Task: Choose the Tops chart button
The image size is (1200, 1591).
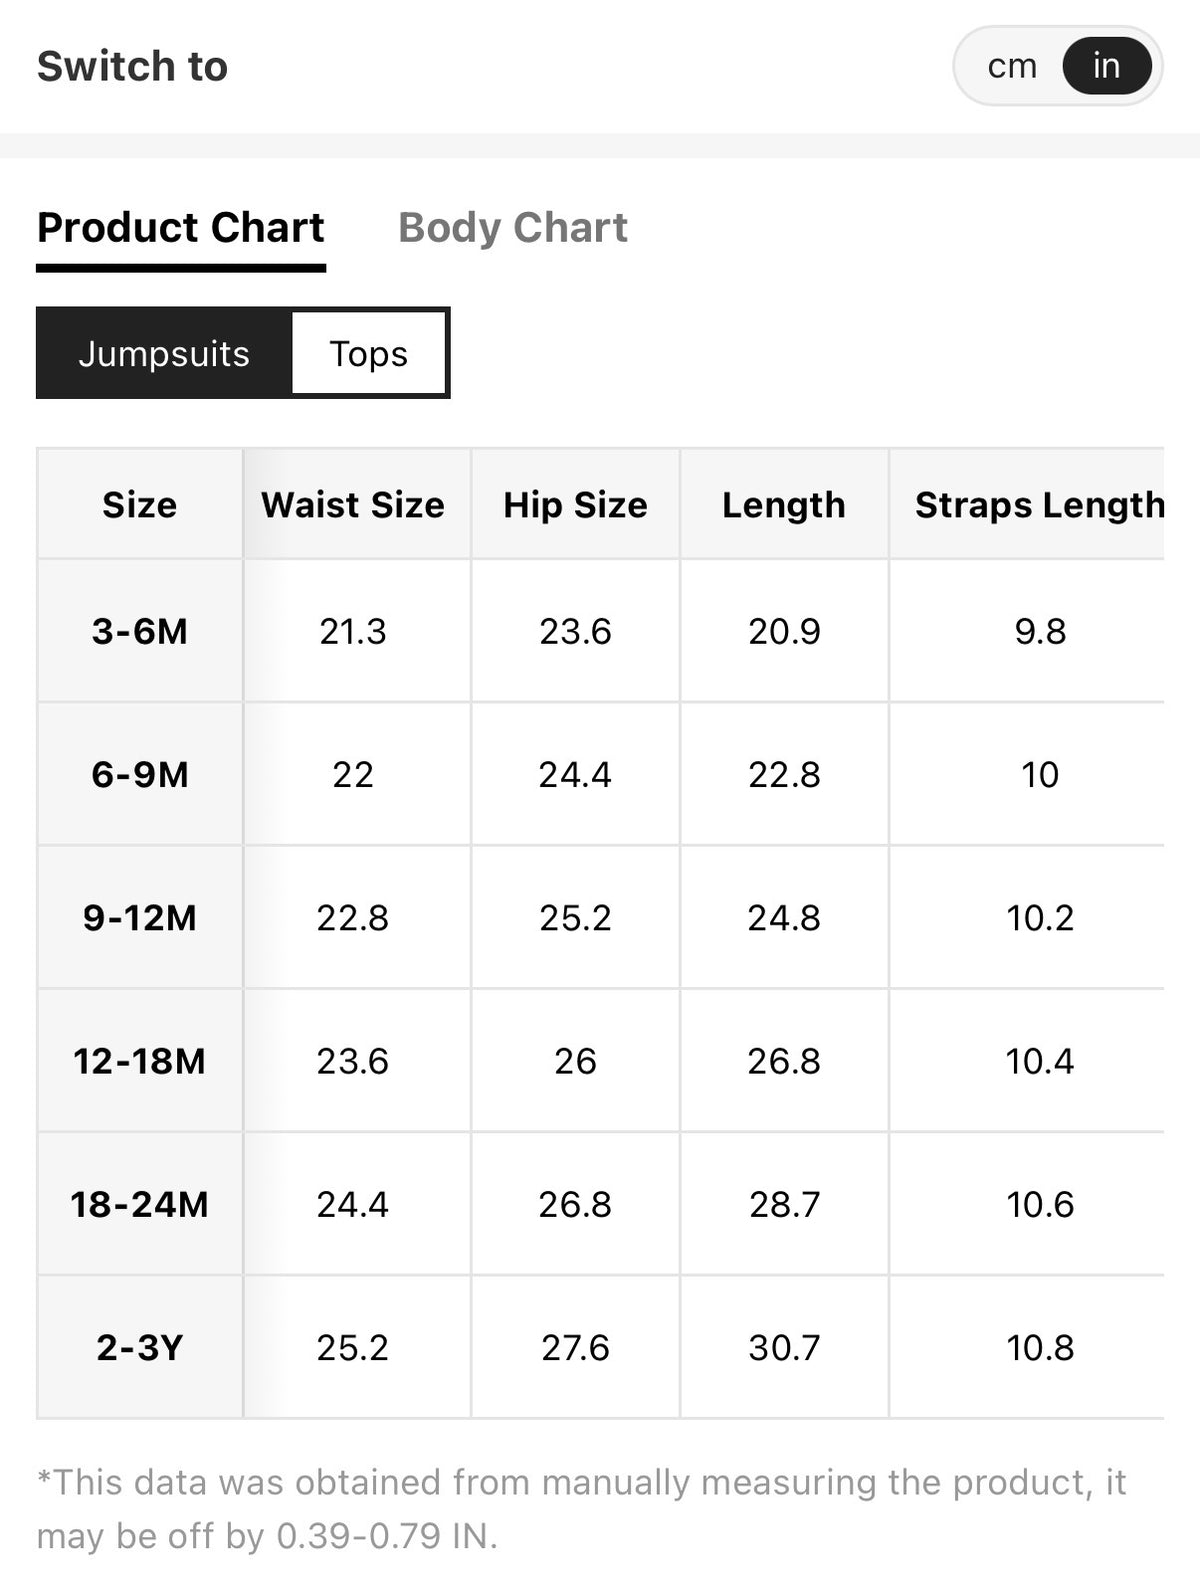Action: (x=369, y=353)
